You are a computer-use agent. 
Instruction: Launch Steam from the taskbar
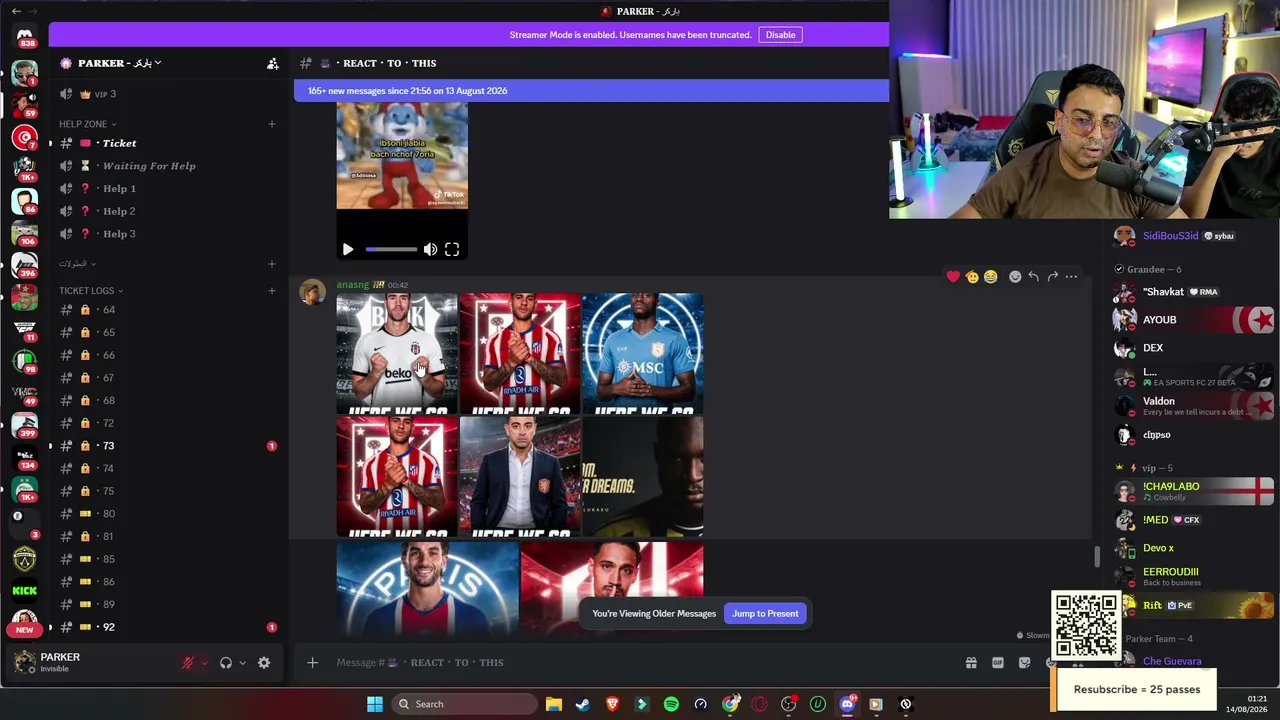pyautogui.click(x=583, y=704)
